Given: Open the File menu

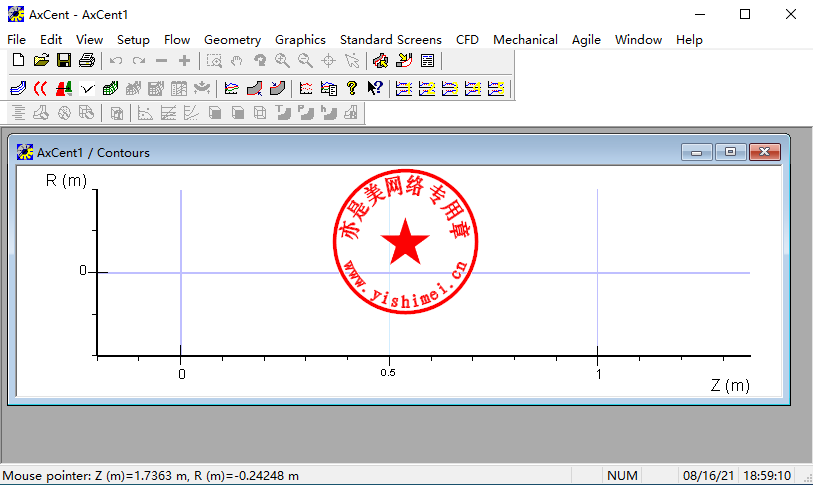Looking at the screenshot, I should pyautogui.click(x=17, y=40).
